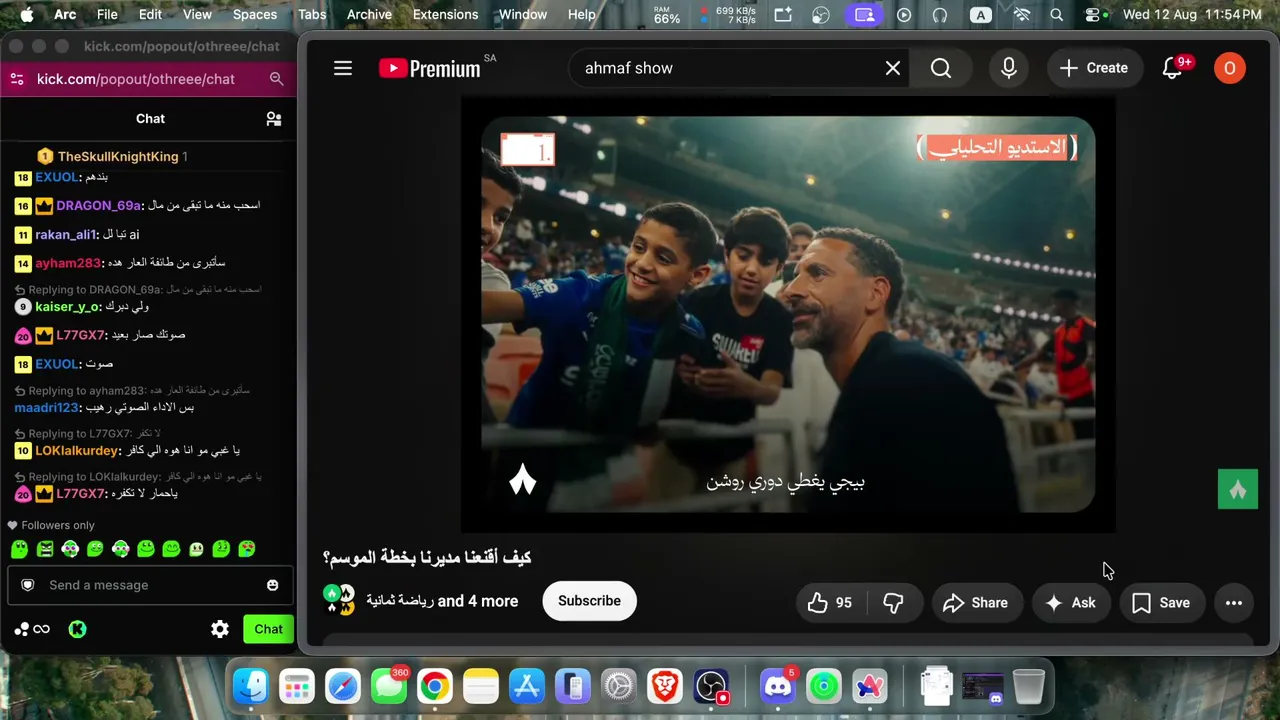Open the emoji picker in chat input
Image resolution: width=1280 pixels, height=720 pixels.
click(x=272, y=585)
